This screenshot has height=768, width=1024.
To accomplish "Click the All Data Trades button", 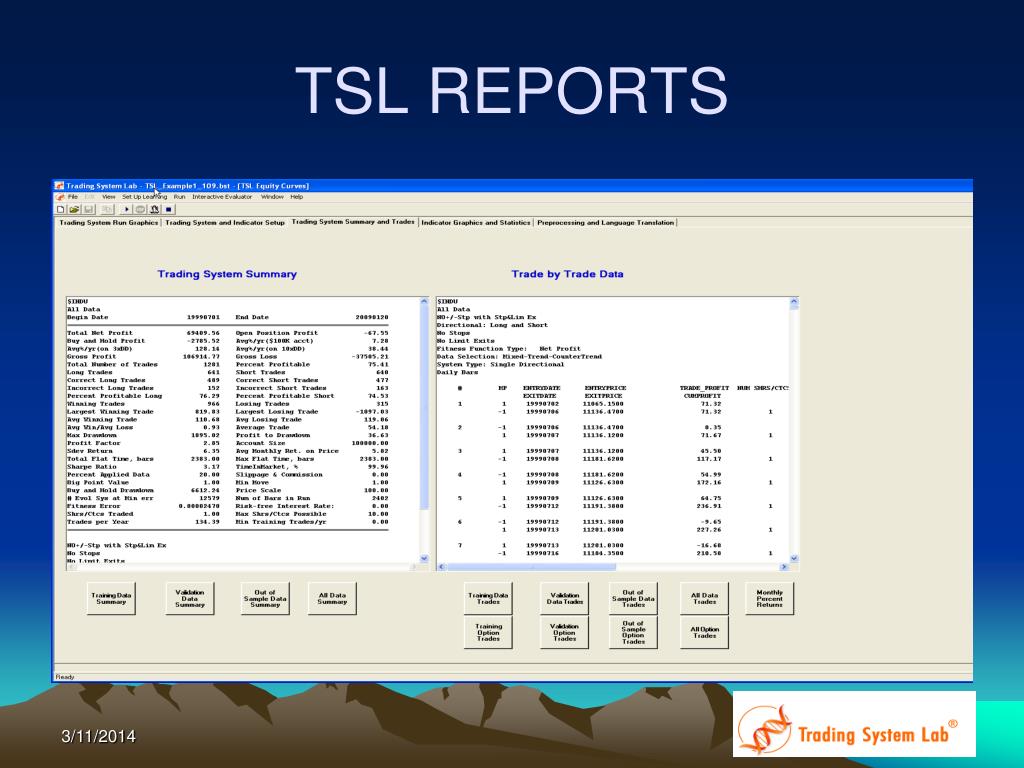I will 704,598.
